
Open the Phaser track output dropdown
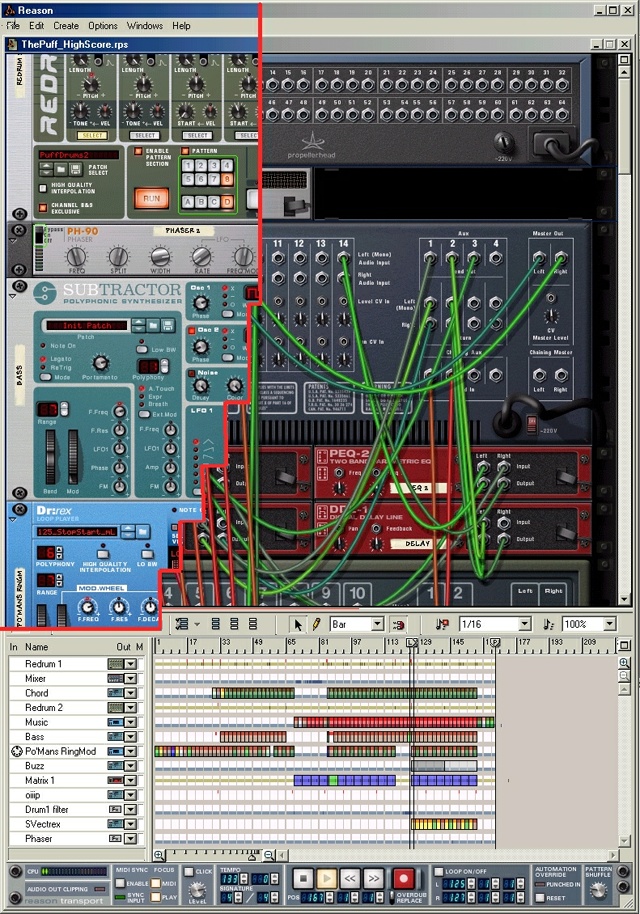pos(131,839)
